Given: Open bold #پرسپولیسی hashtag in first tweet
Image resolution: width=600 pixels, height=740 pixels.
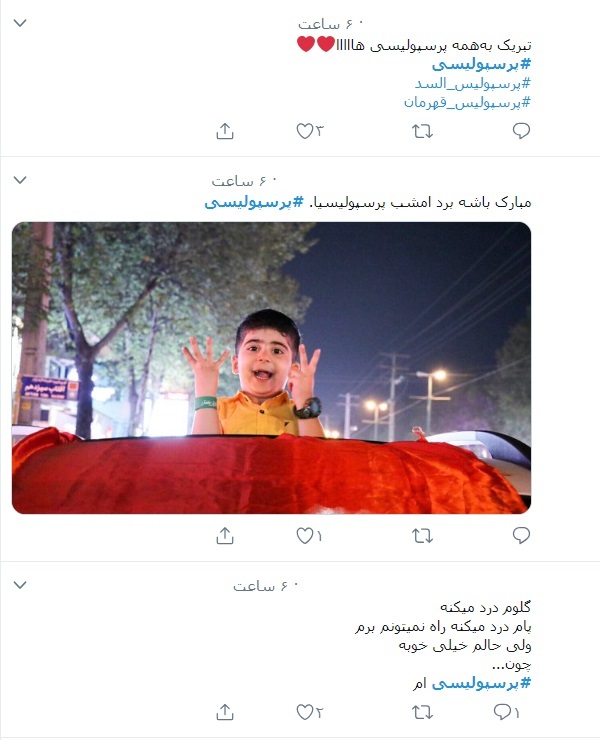Looking at the screenshot, I should point(481,64).
